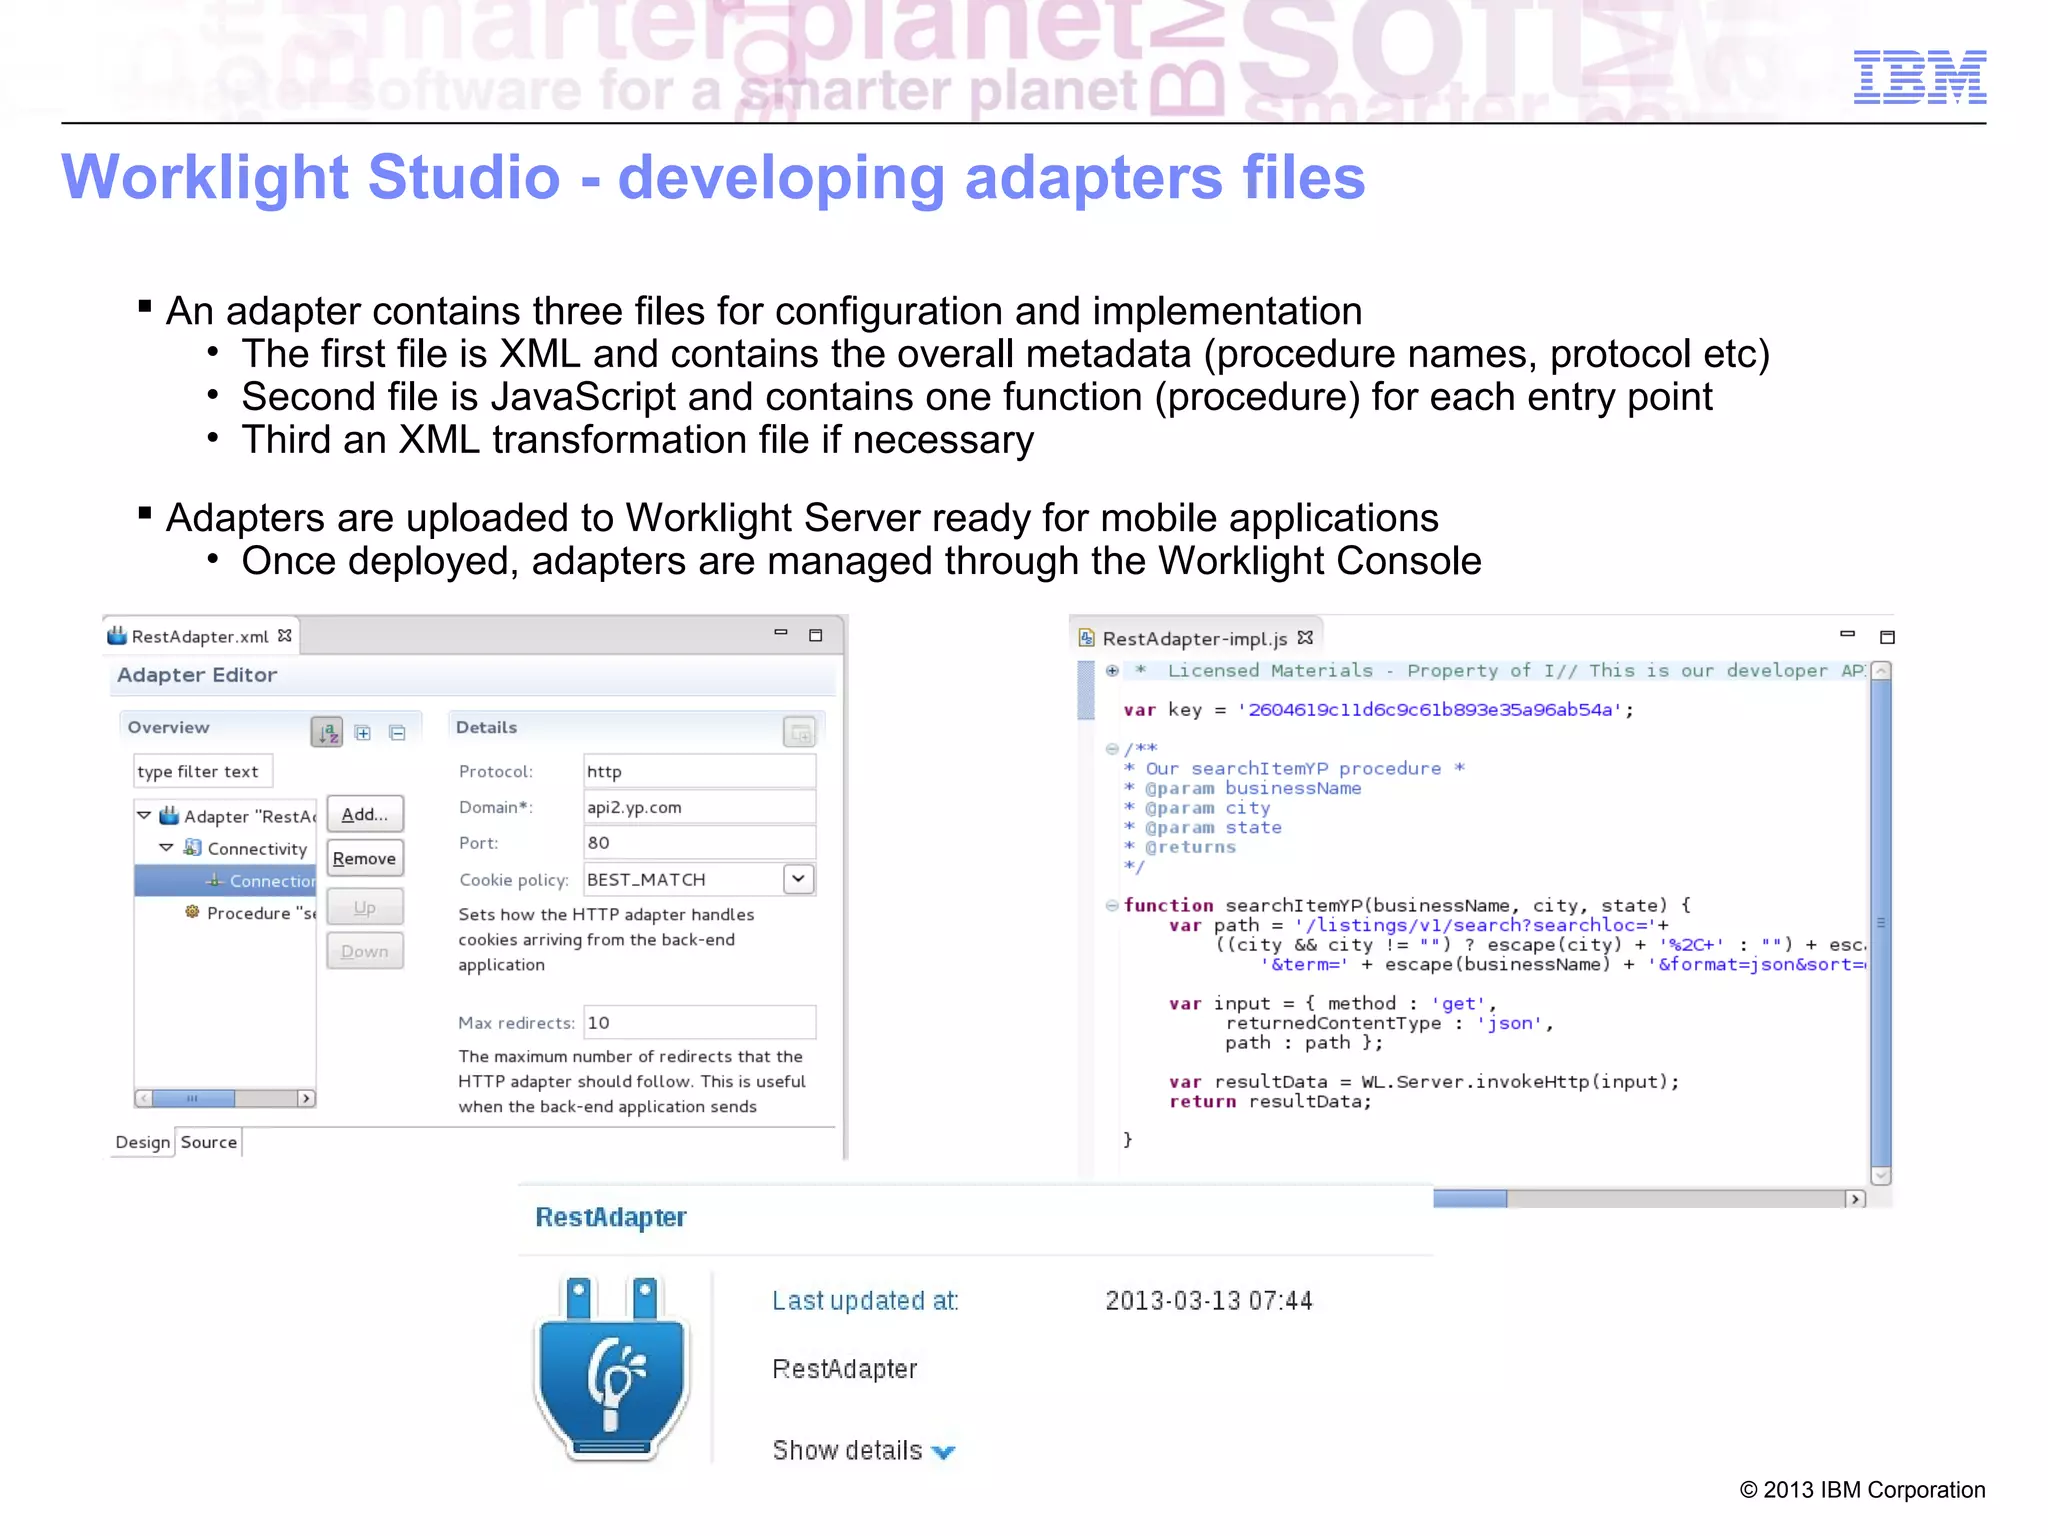Click the WL.Server.invokeHttp(input) line

[x=1424, y=1081]
